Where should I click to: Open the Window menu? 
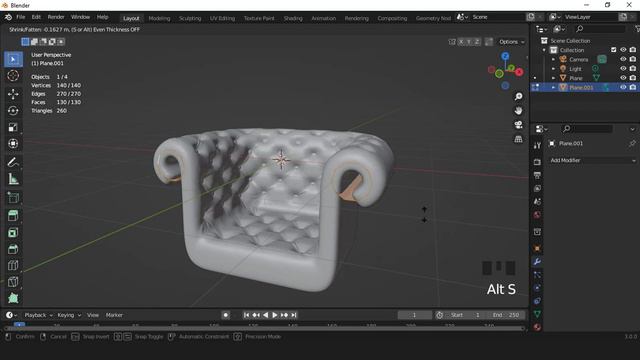[x=80, y=17]
